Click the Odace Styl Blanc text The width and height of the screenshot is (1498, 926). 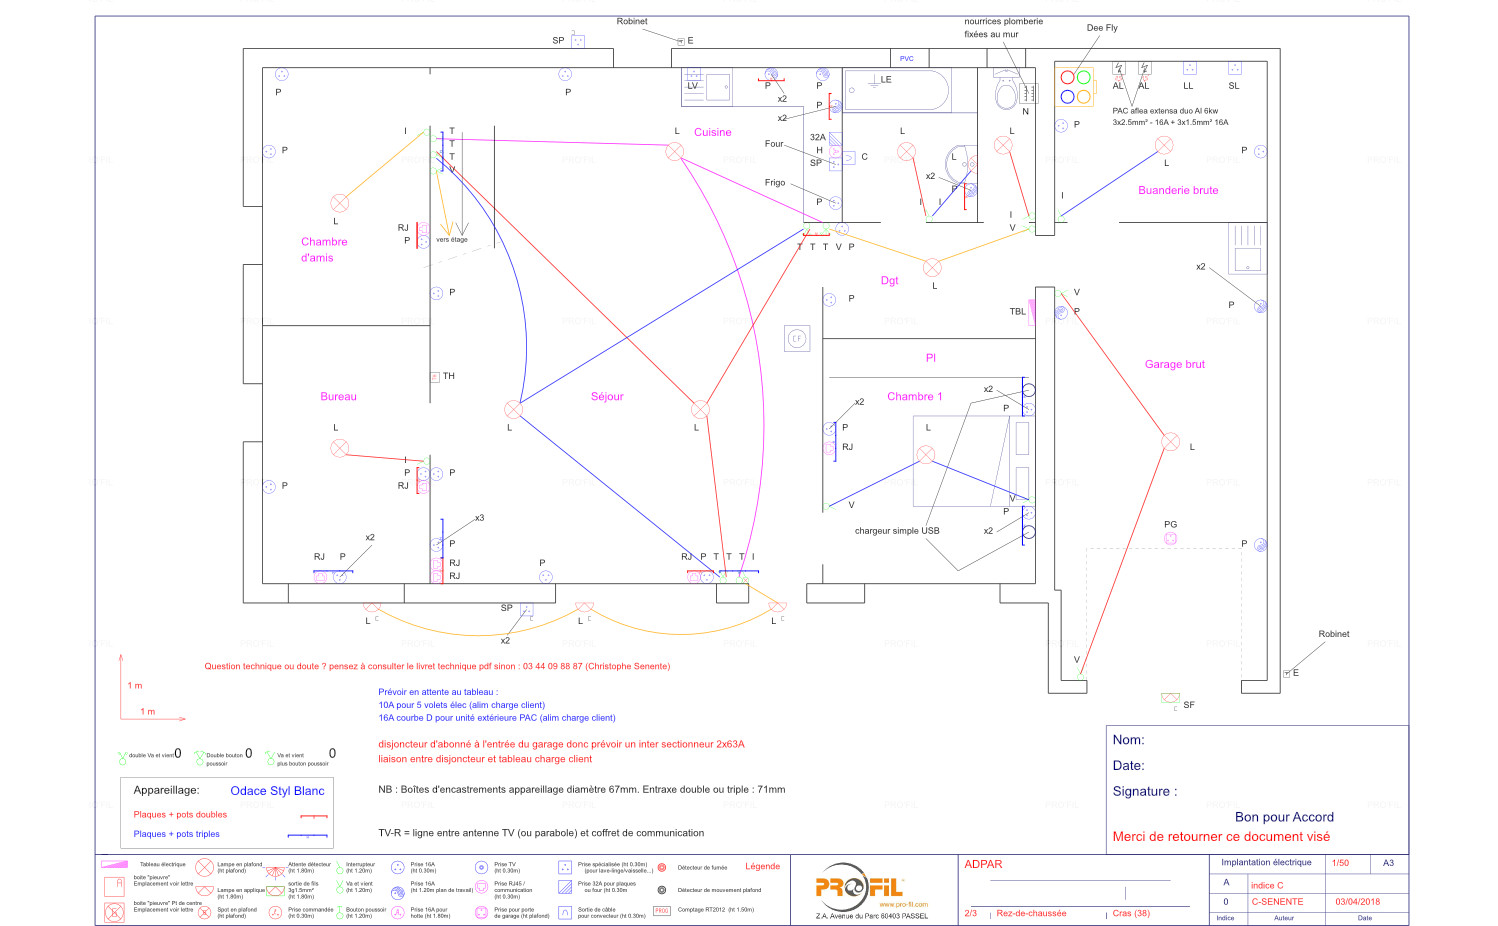tap(277, 791)
